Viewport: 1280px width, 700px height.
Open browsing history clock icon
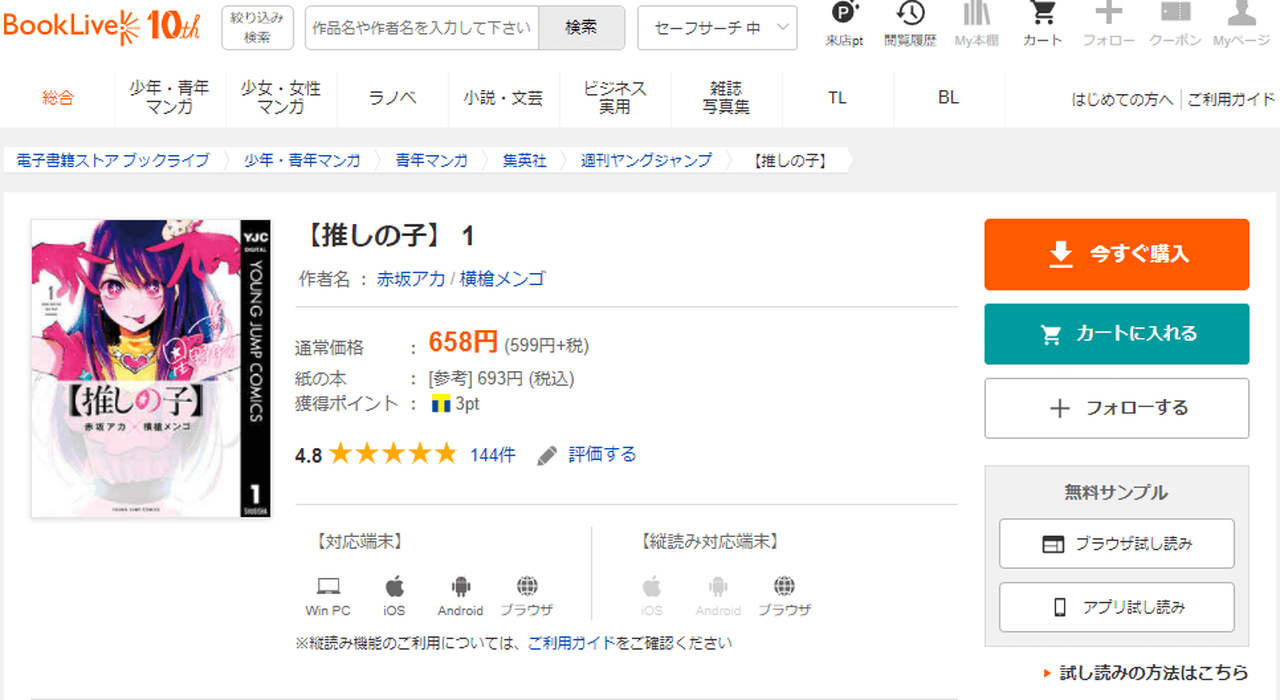click(910, 15)
